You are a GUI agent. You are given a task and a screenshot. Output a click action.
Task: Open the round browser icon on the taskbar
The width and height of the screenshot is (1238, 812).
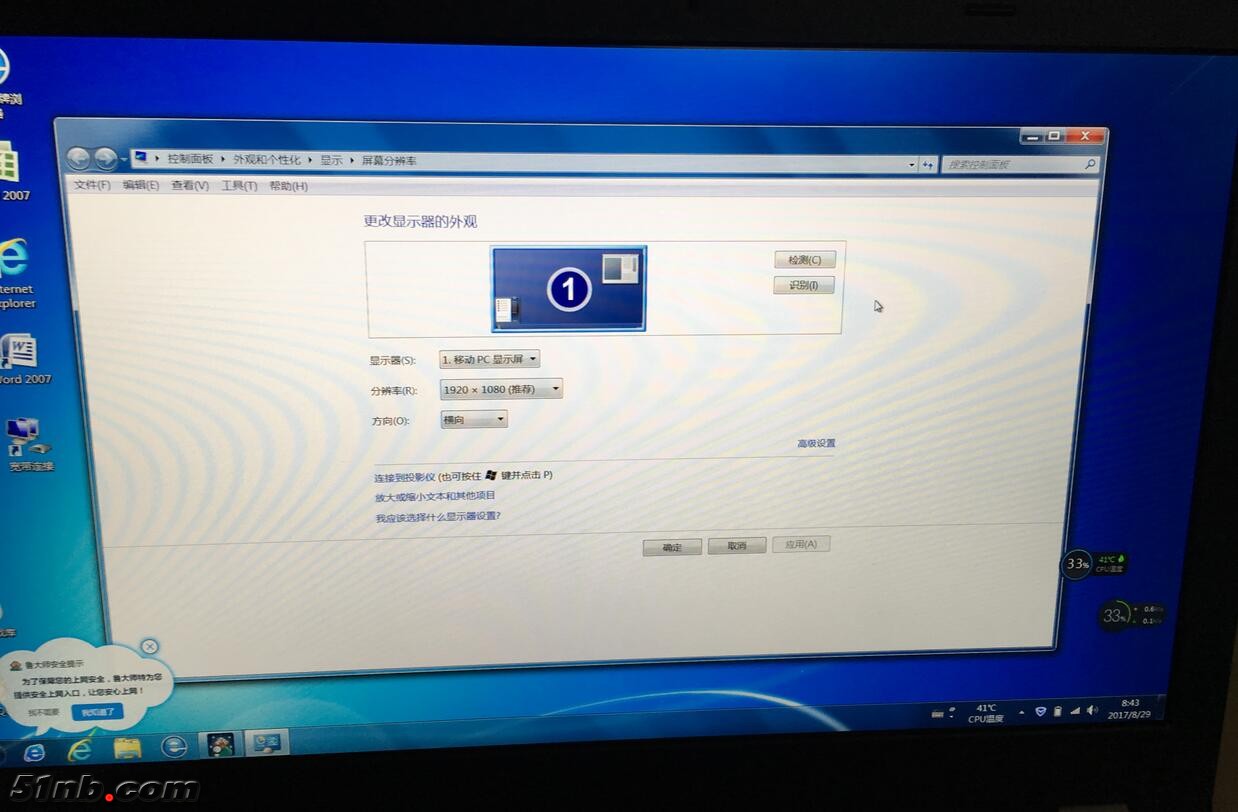click(x=174, y=746)
